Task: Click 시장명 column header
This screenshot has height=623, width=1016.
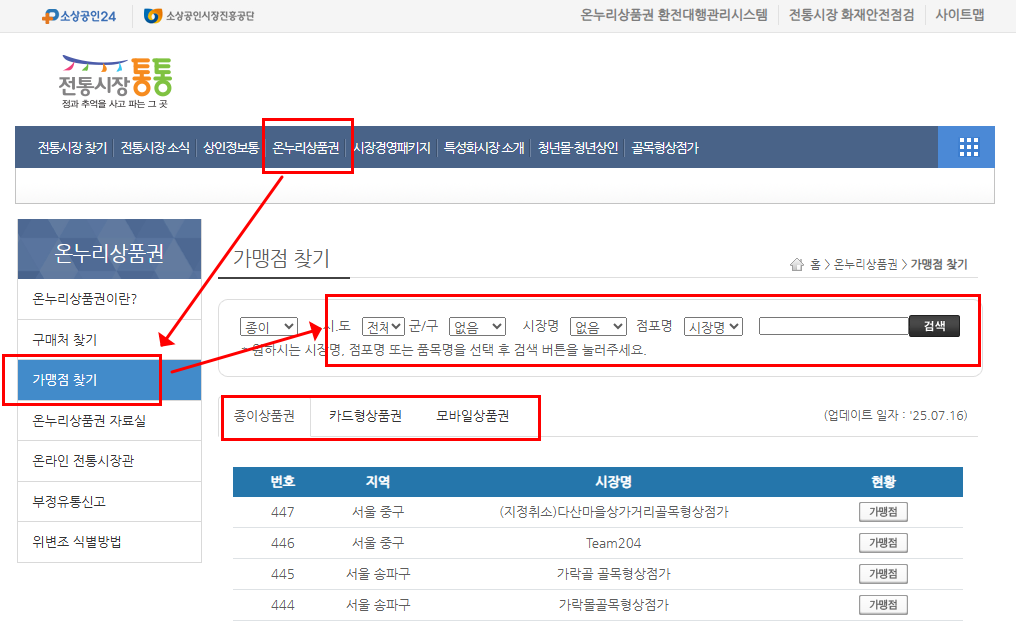Action: pos(614,482)
